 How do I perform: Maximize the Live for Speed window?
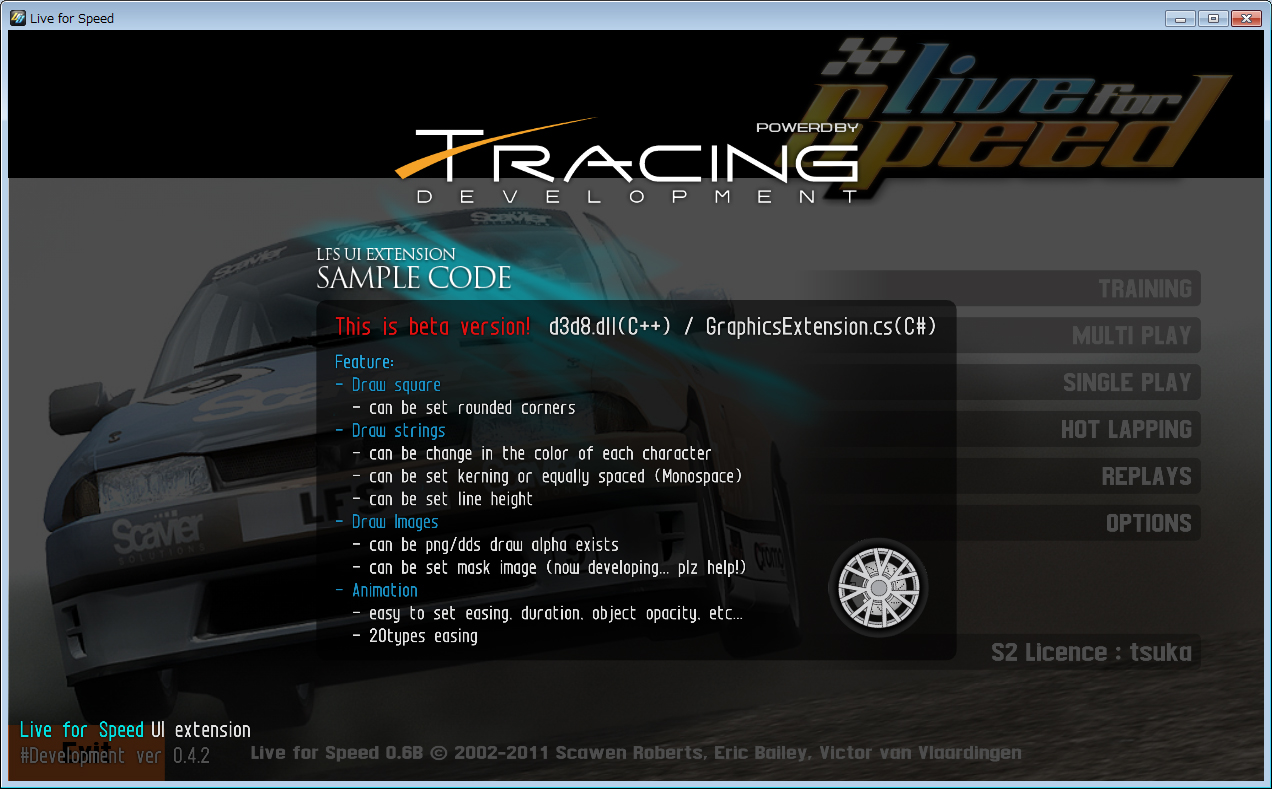1213,18
